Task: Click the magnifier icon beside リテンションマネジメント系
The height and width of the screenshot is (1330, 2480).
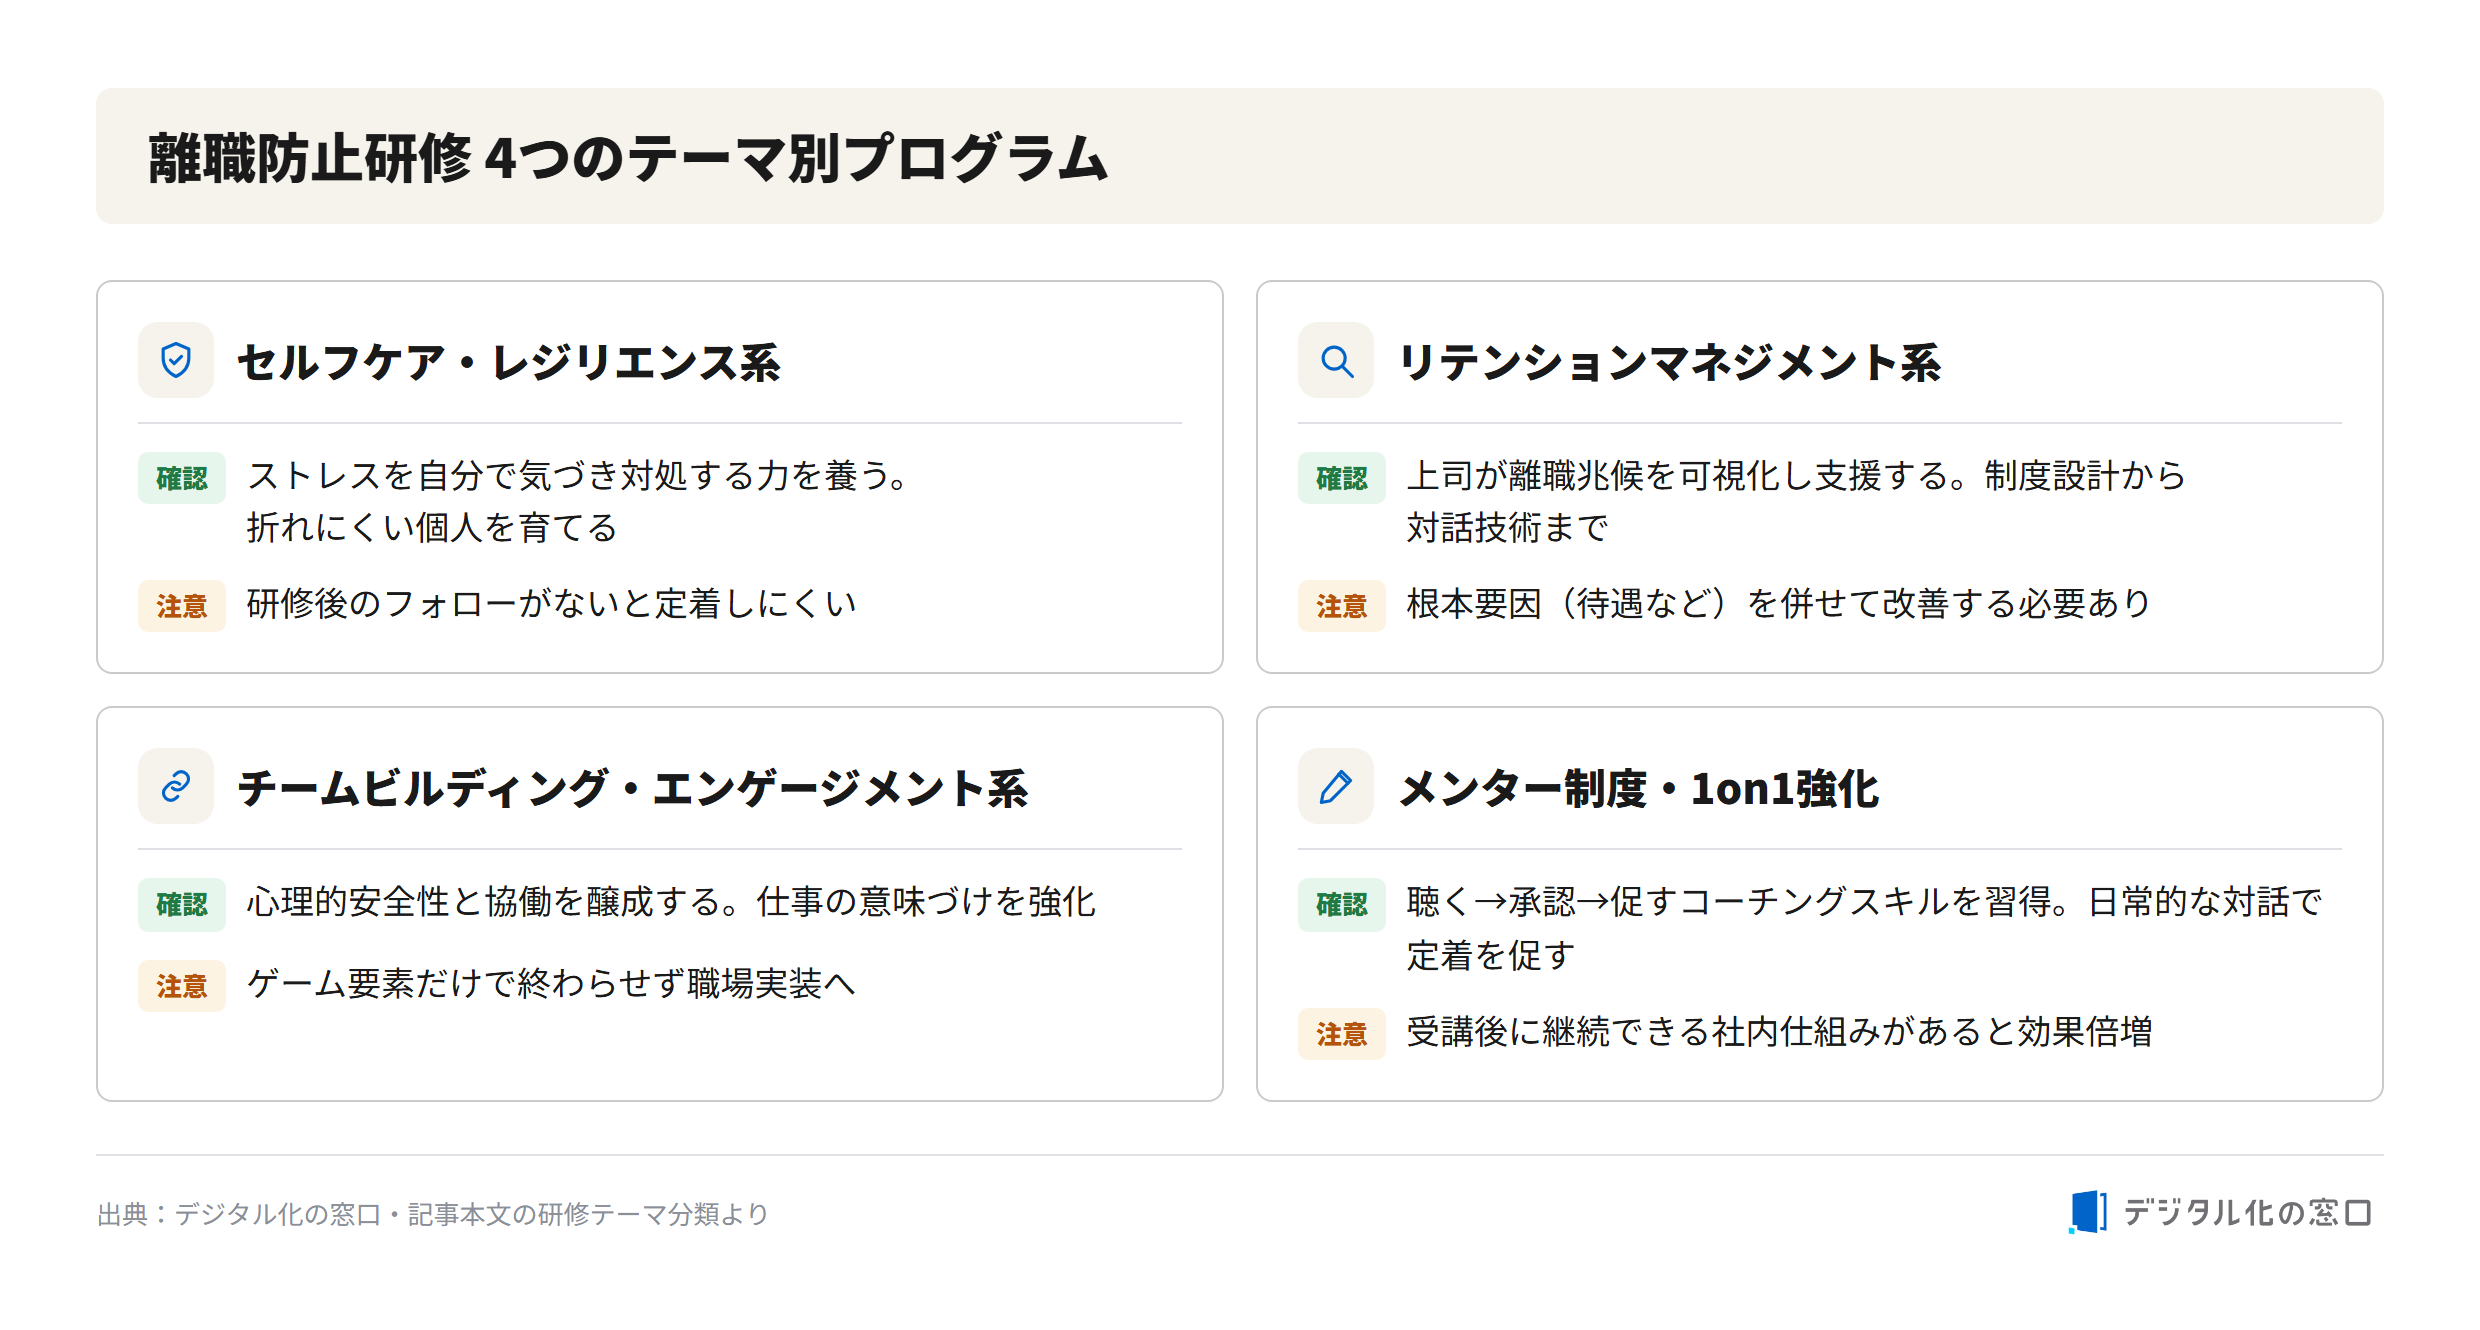Action: [x=1336, y=360]
